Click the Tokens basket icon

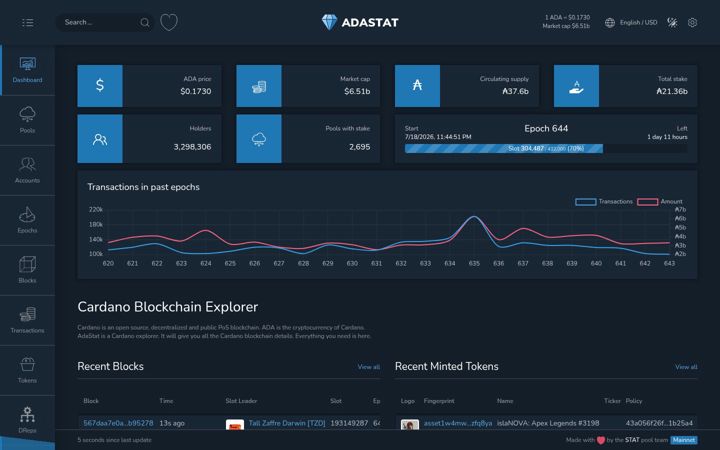28,365
